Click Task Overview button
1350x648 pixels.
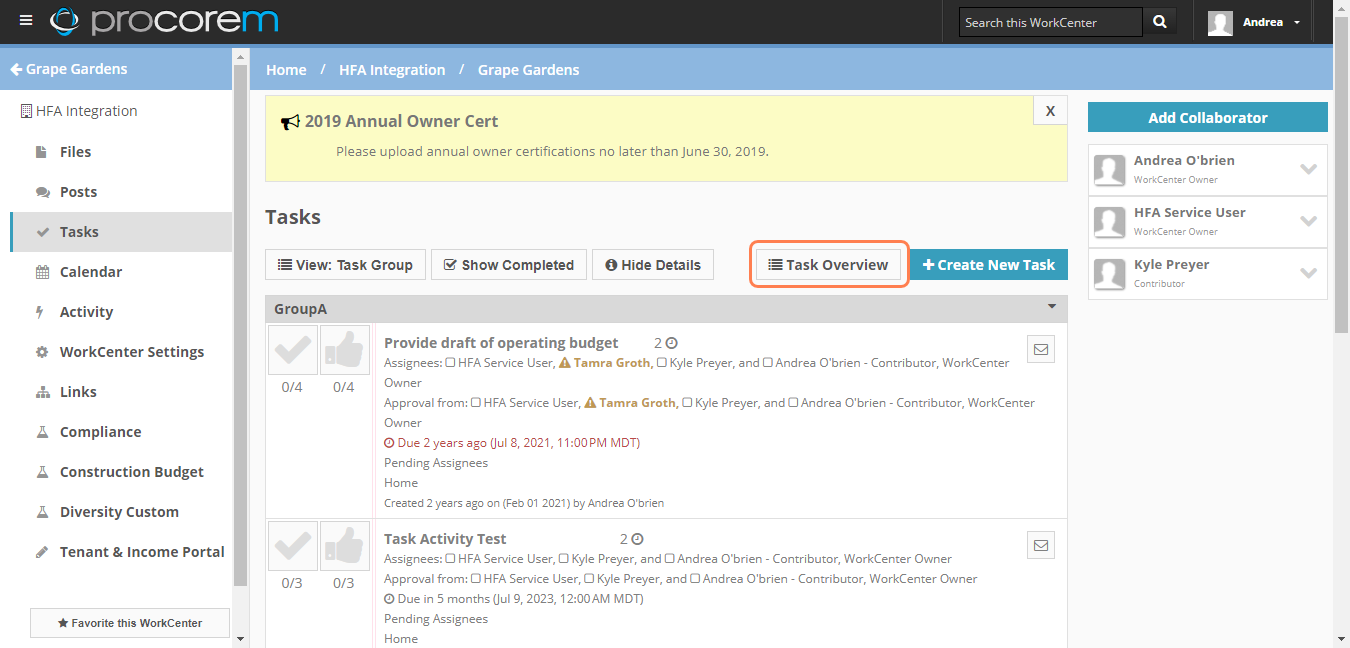[829, 265]
